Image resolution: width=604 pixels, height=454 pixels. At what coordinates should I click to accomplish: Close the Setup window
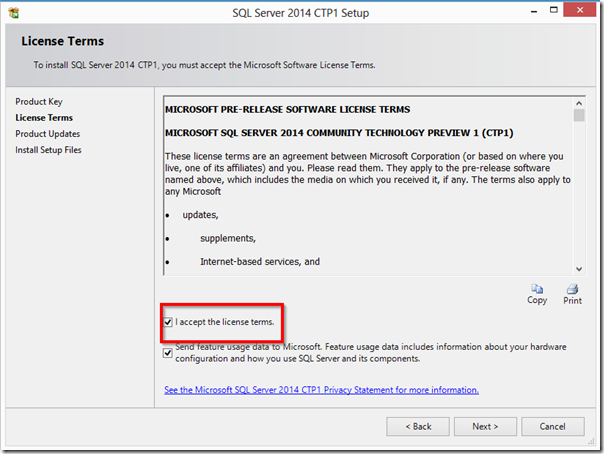tap(580, 10)
